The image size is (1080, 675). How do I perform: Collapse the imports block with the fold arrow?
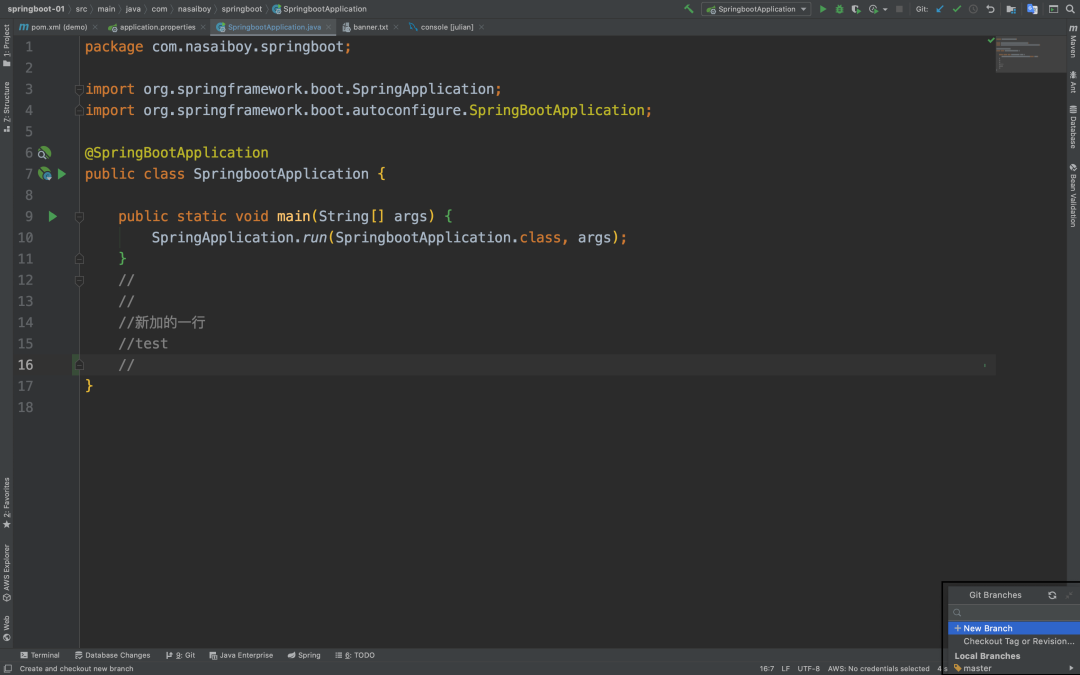pos(78,89)
